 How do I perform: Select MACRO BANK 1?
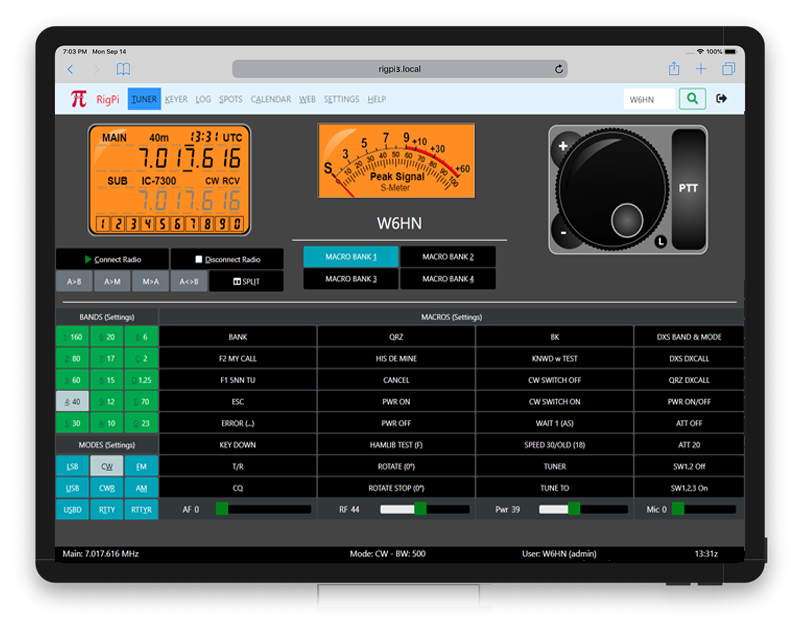(x=351, y=257)
